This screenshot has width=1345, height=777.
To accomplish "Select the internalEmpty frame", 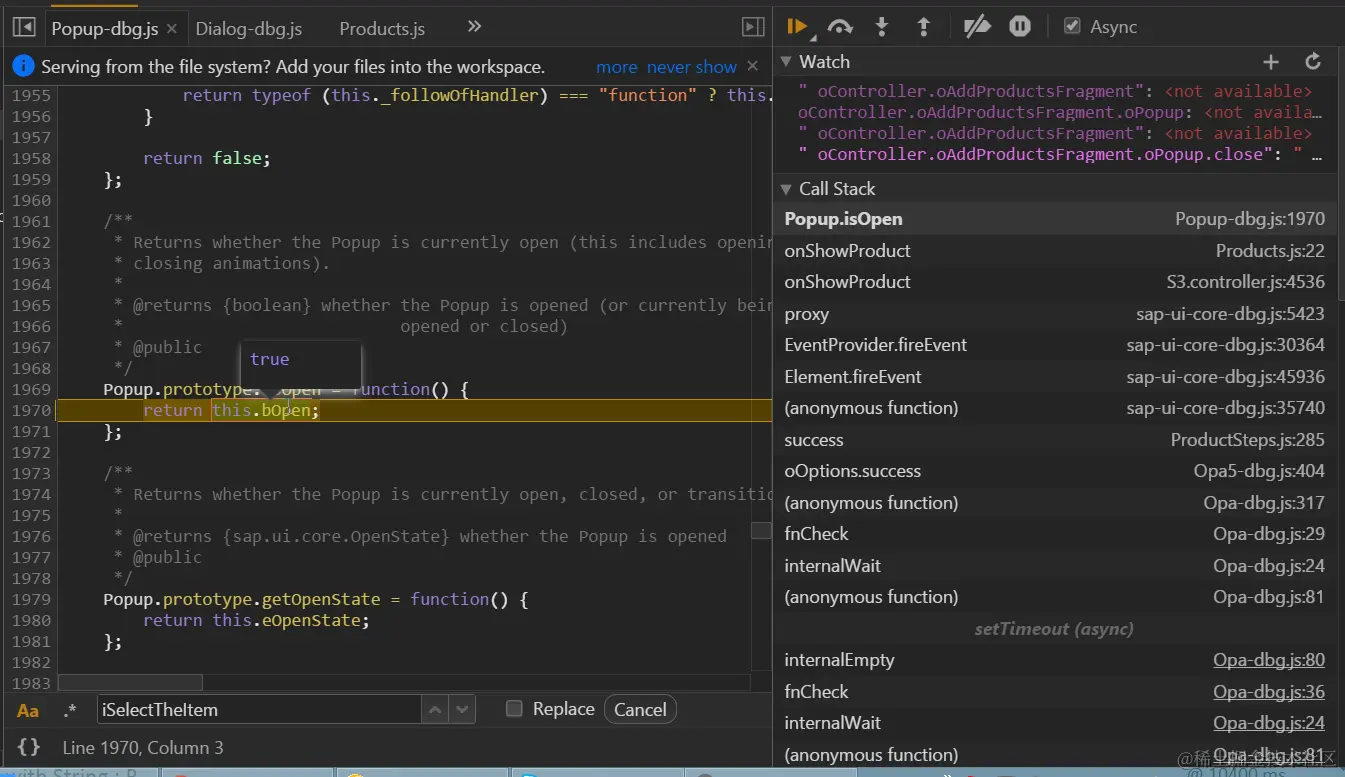I will pos(1055,660).
